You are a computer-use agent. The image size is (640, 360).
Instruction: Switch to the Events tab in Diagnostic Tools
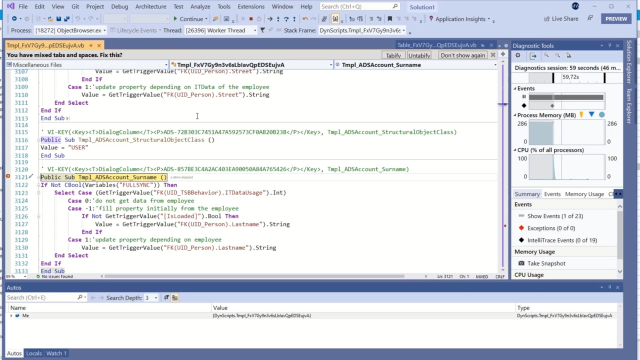point(552,194)
